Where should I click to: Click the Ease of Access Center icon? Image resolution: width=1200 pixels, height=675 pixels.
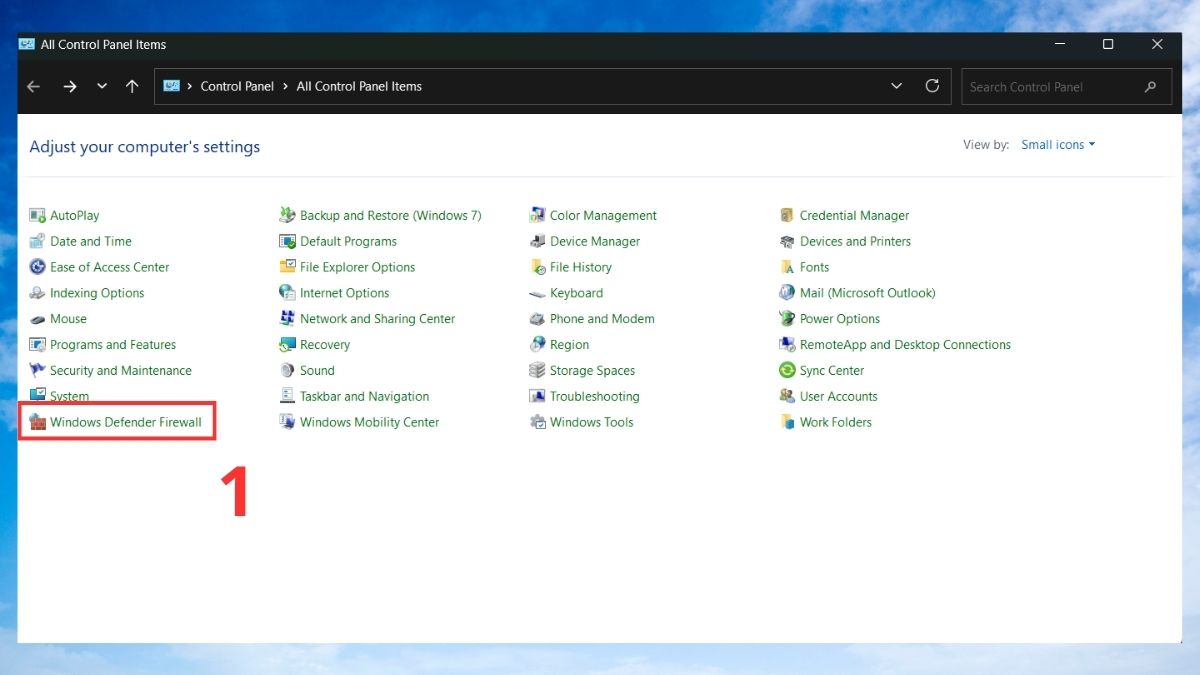point(38,267)
